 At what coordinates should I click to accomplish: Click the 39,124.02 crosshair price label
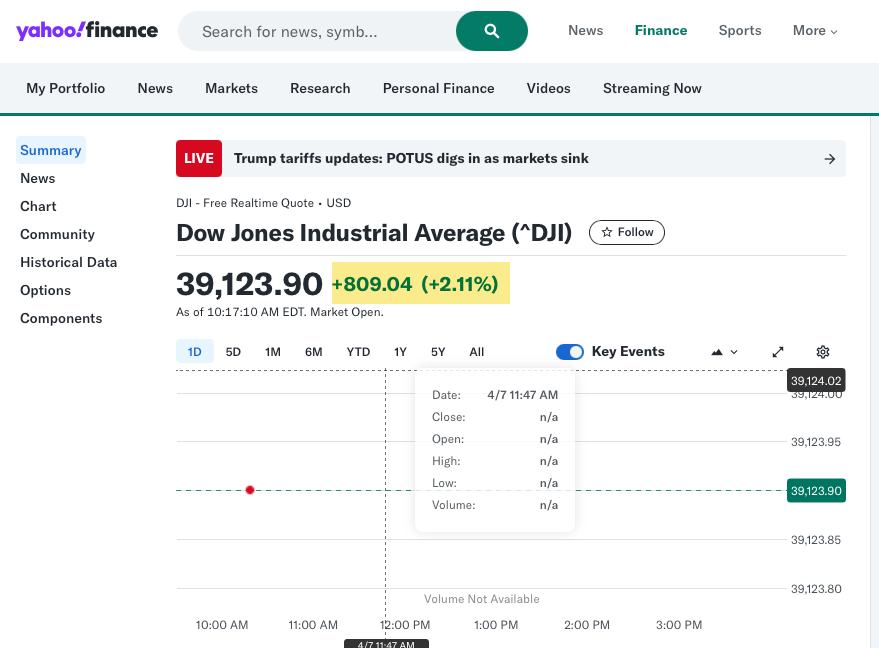point(816,381)
